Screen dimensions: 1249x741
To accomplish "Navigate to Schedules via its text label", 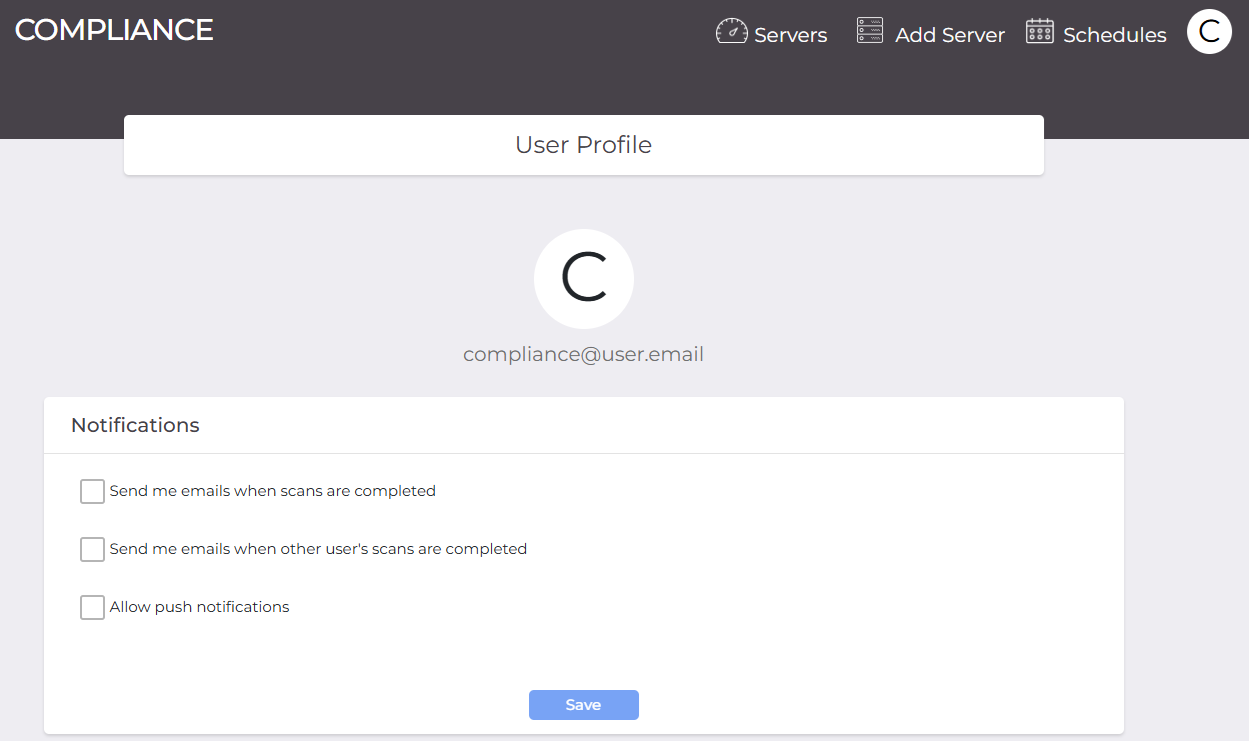I will [x=1114, y=35].
